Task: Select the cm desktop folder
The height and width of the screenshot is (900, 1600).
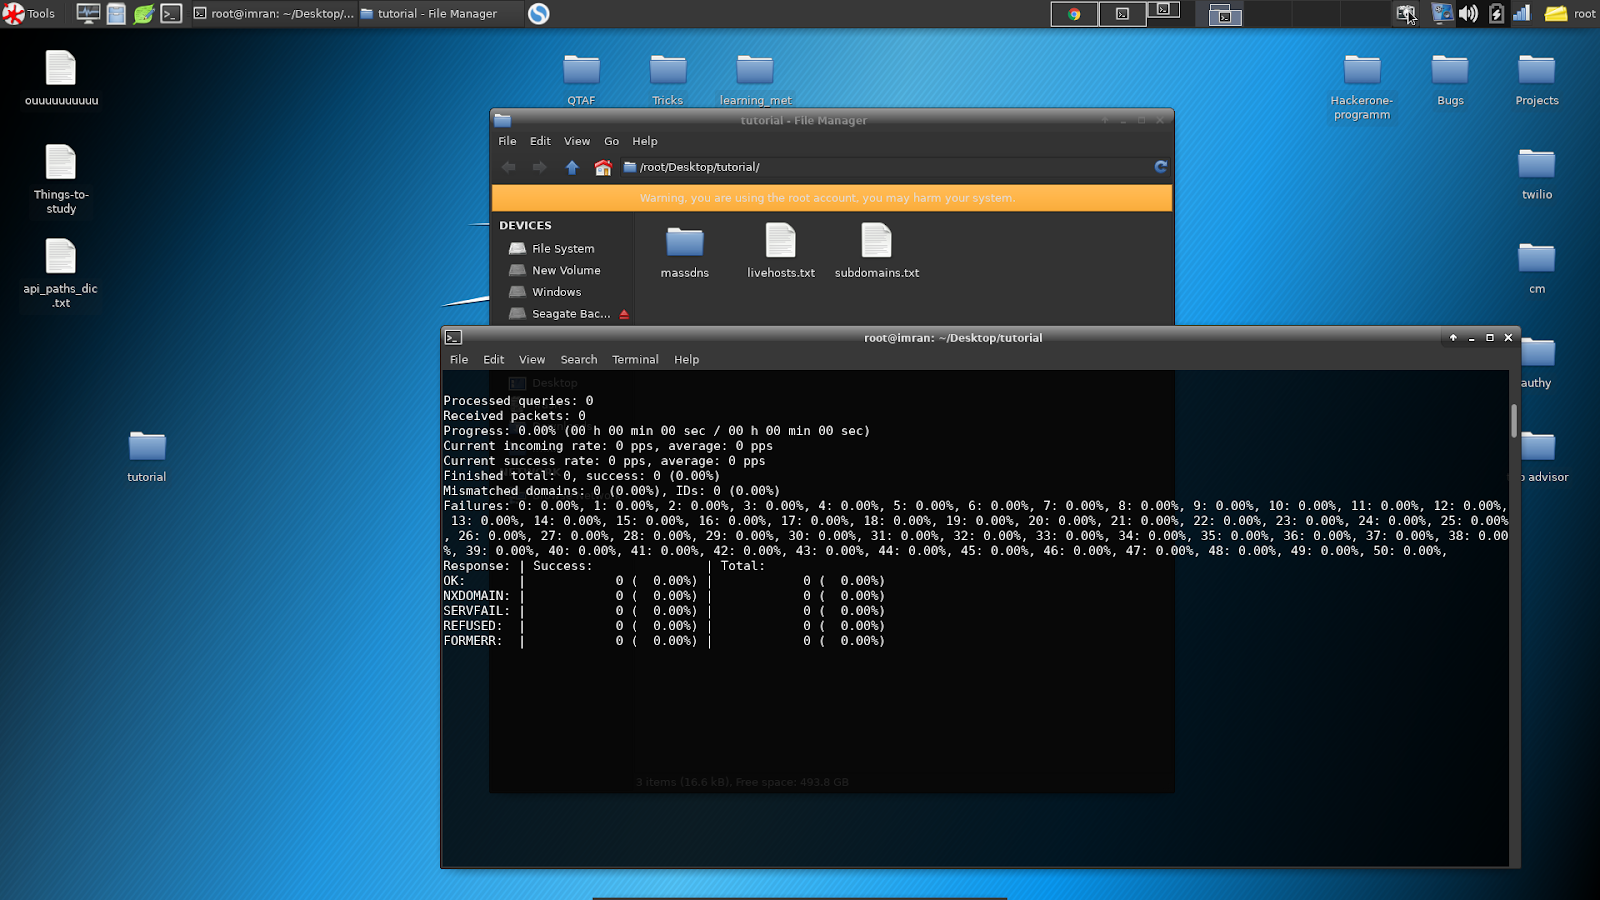Action: (x=1537, y=268)
